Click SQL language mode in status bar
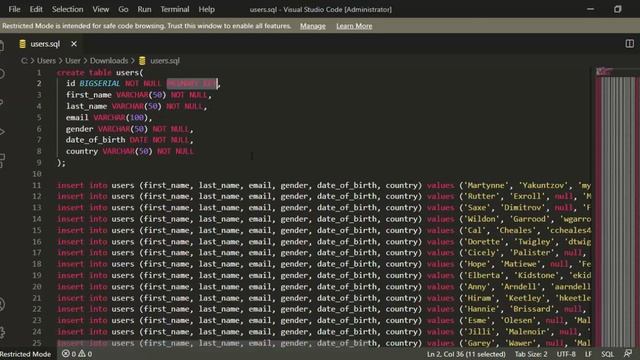 [x=607, y=354]
